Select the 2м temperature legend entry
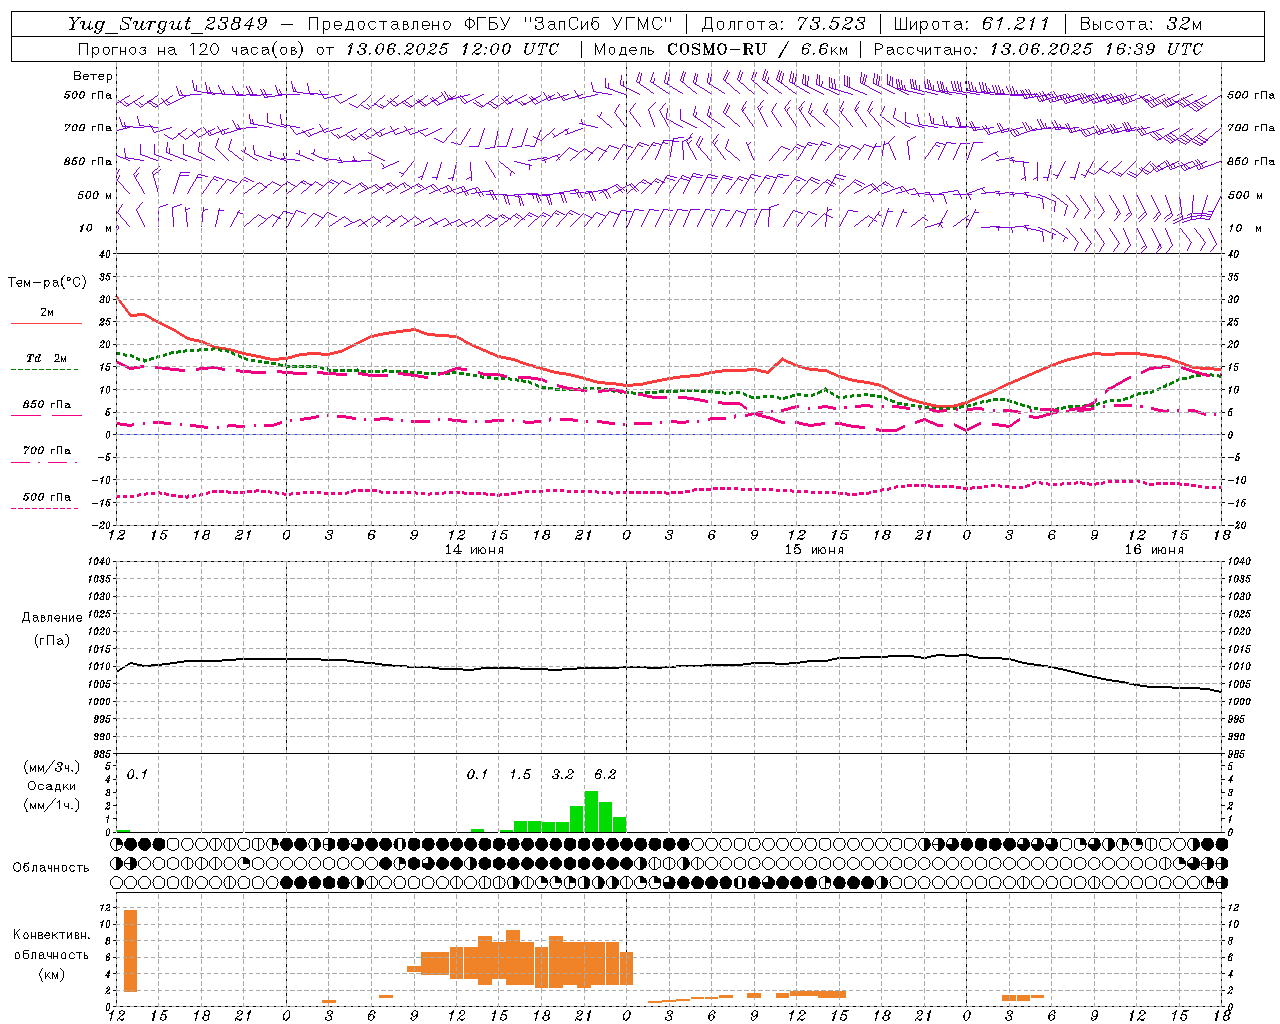 click(47, 312)
